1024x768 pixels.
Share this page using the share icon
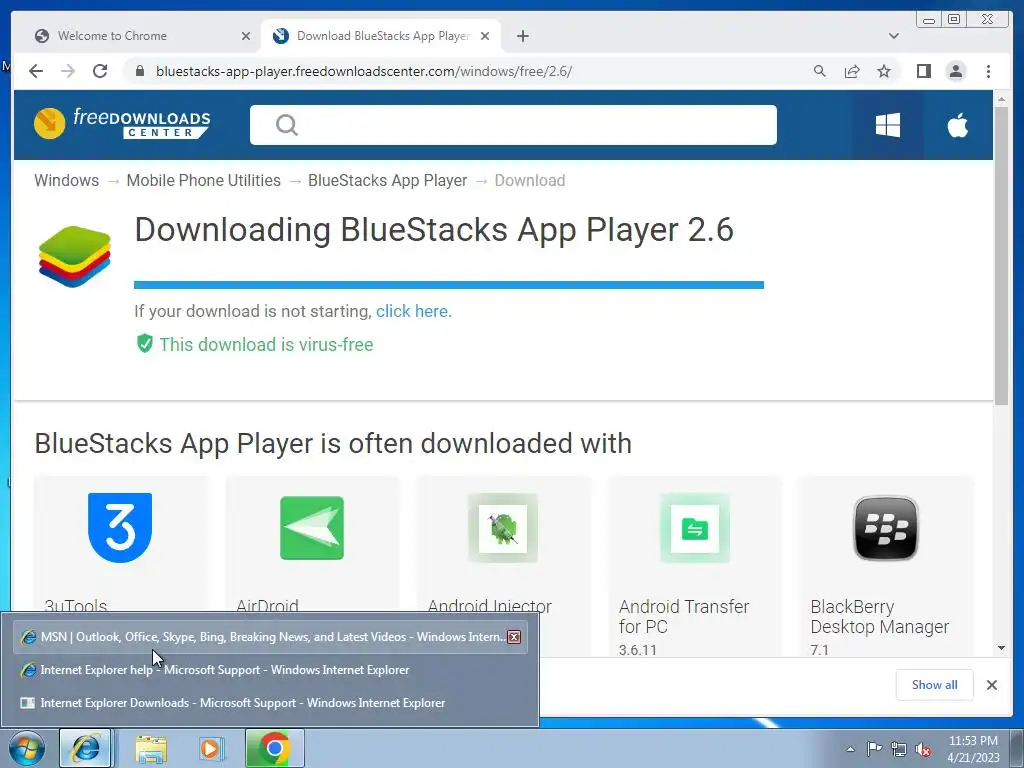pyautogui.click(x=852, y=71)
